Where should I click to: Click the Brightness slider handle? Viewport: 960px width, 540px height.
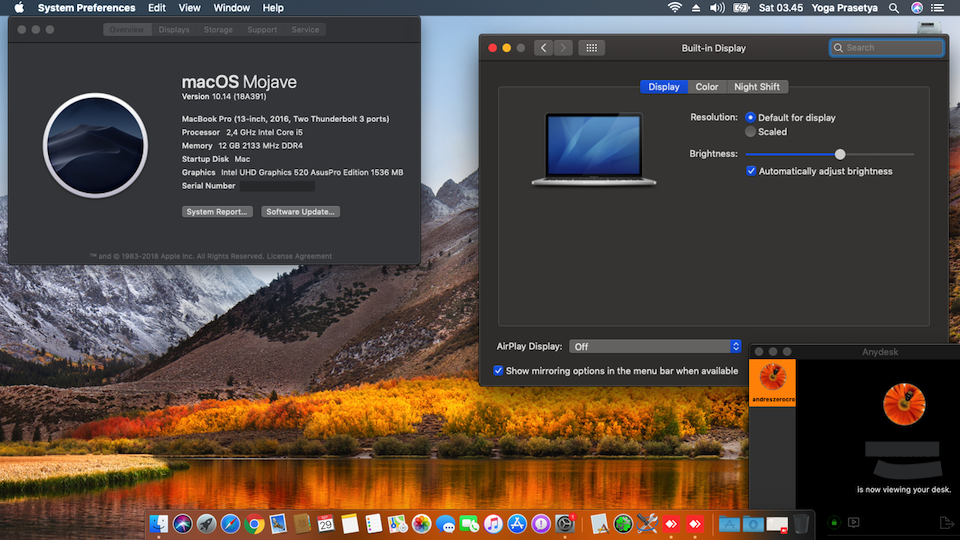(840, 154)
